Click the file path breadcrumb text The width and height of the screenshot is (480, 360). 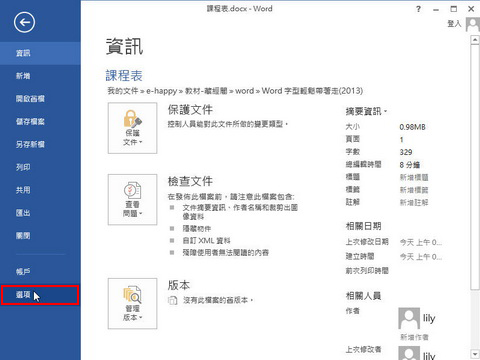coord(235,91)
